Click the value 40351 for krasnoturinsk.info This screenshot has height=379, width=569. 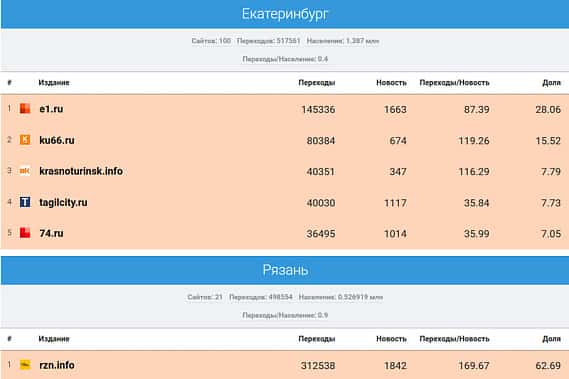pos(320,171)
